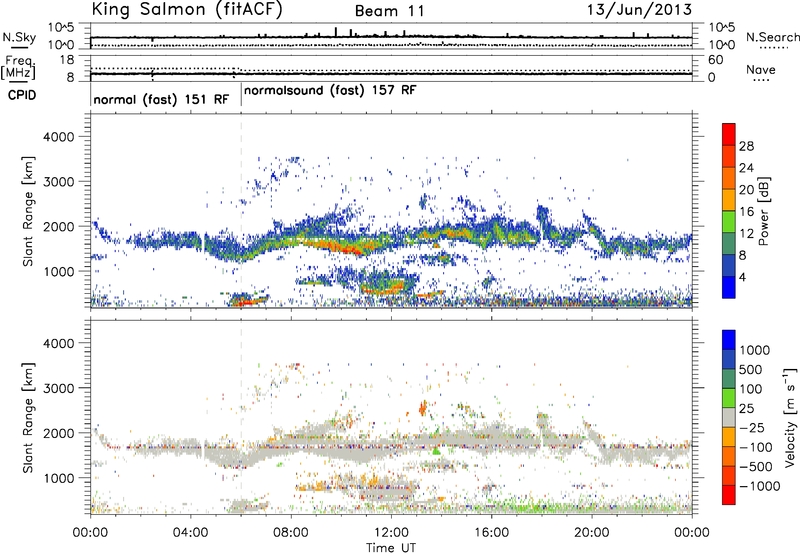Click the "Time UT" axis title

click(391, 548)
